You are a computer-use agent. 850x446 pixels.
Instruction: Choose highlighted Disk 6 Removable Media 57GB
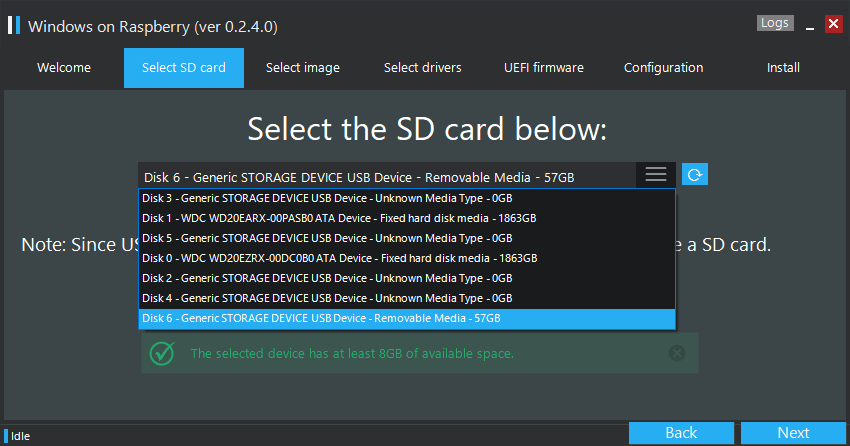[407, 319]
